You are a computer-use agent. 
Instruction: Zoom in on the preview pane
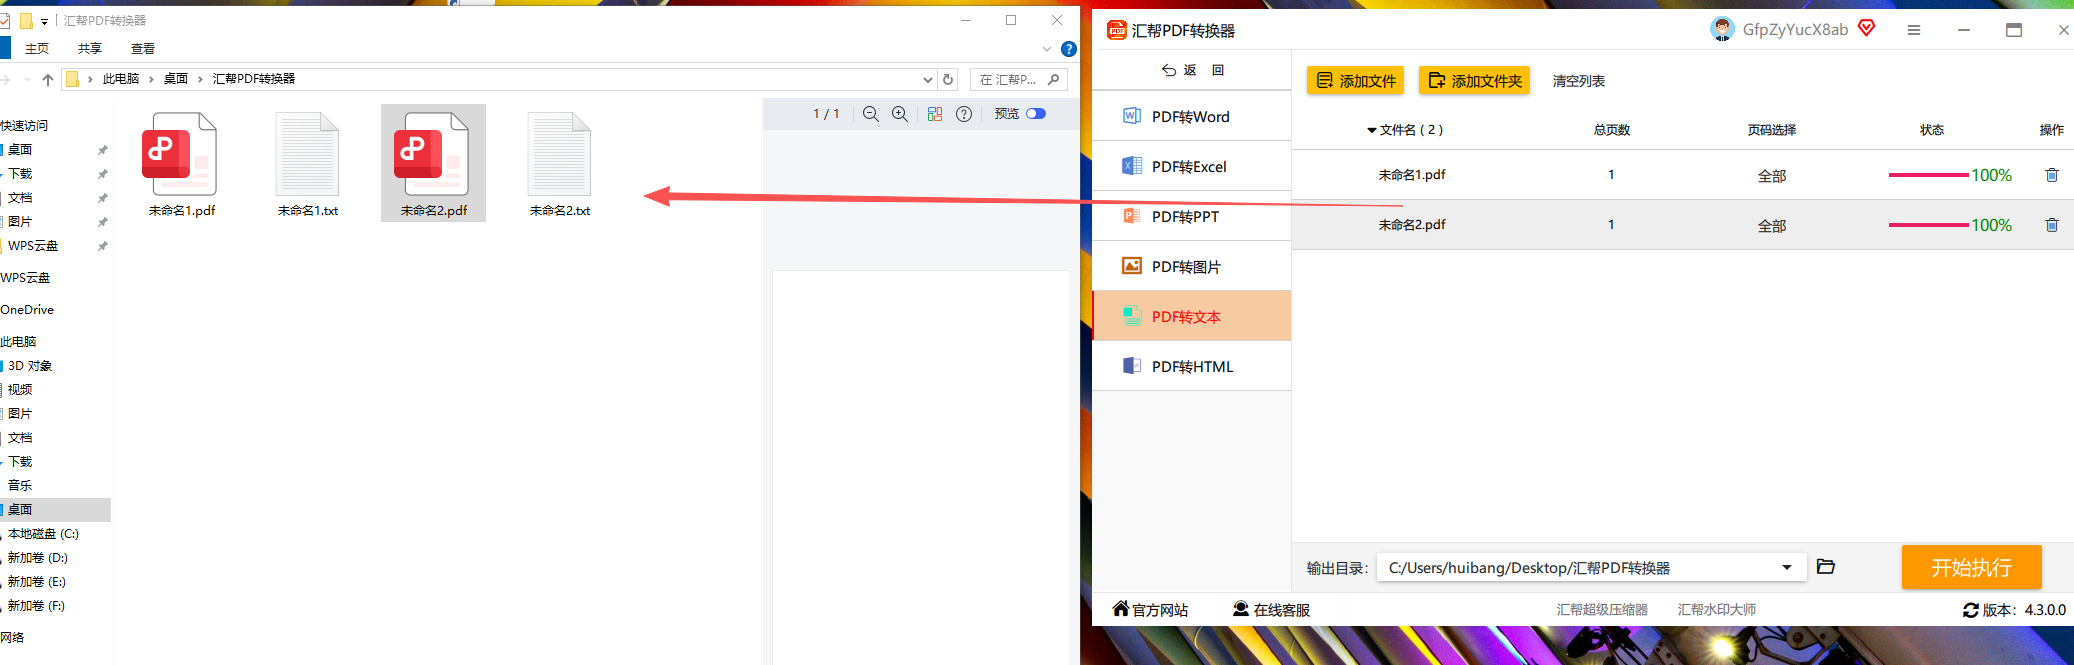pyautogui.click(x=900, y=114)
